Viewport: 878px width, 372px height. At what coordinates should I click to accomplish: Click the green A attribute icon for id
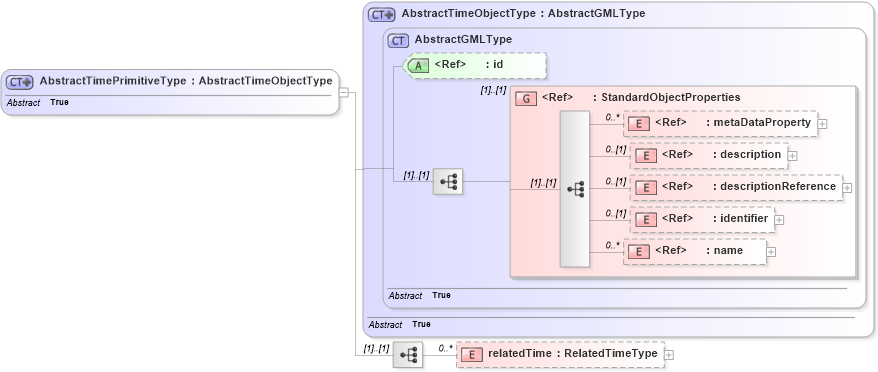click(417, 65)
